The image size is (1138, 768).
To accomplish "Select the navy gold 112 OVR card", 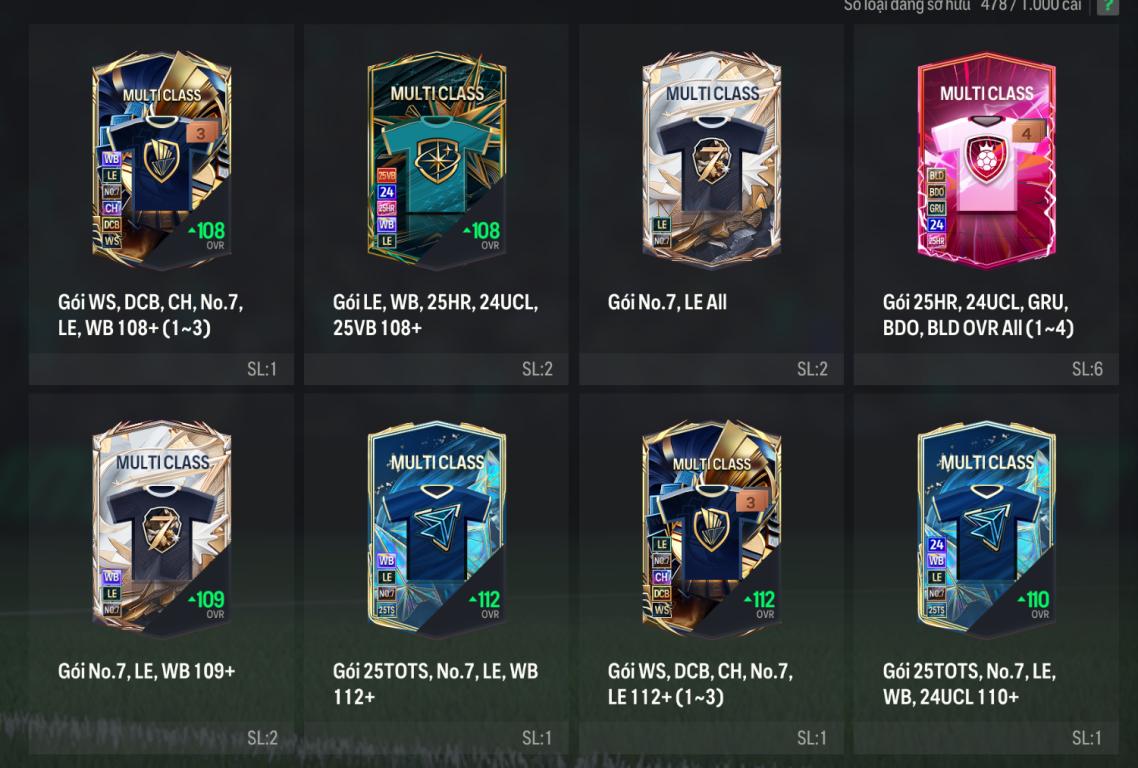I will pos(711,528).
